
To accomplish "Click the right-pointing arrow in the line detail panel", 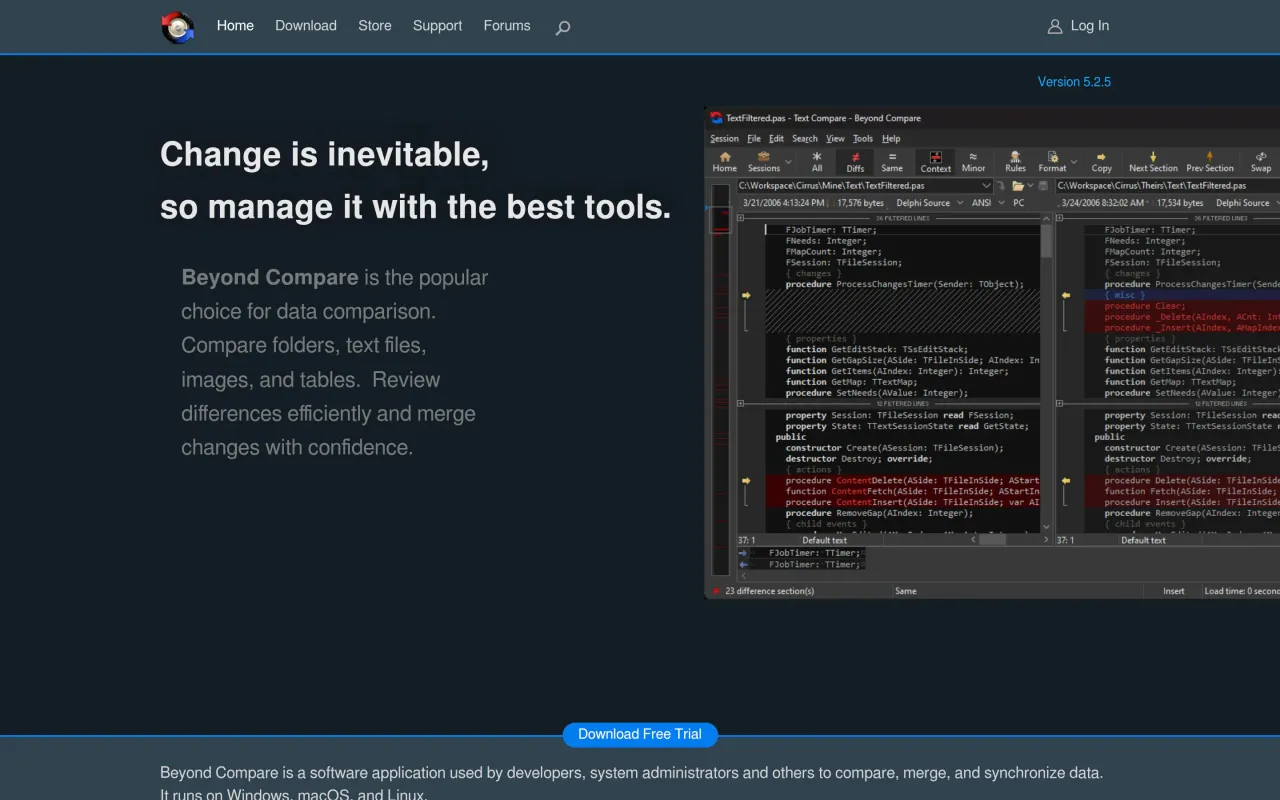I will pos(743,553).
